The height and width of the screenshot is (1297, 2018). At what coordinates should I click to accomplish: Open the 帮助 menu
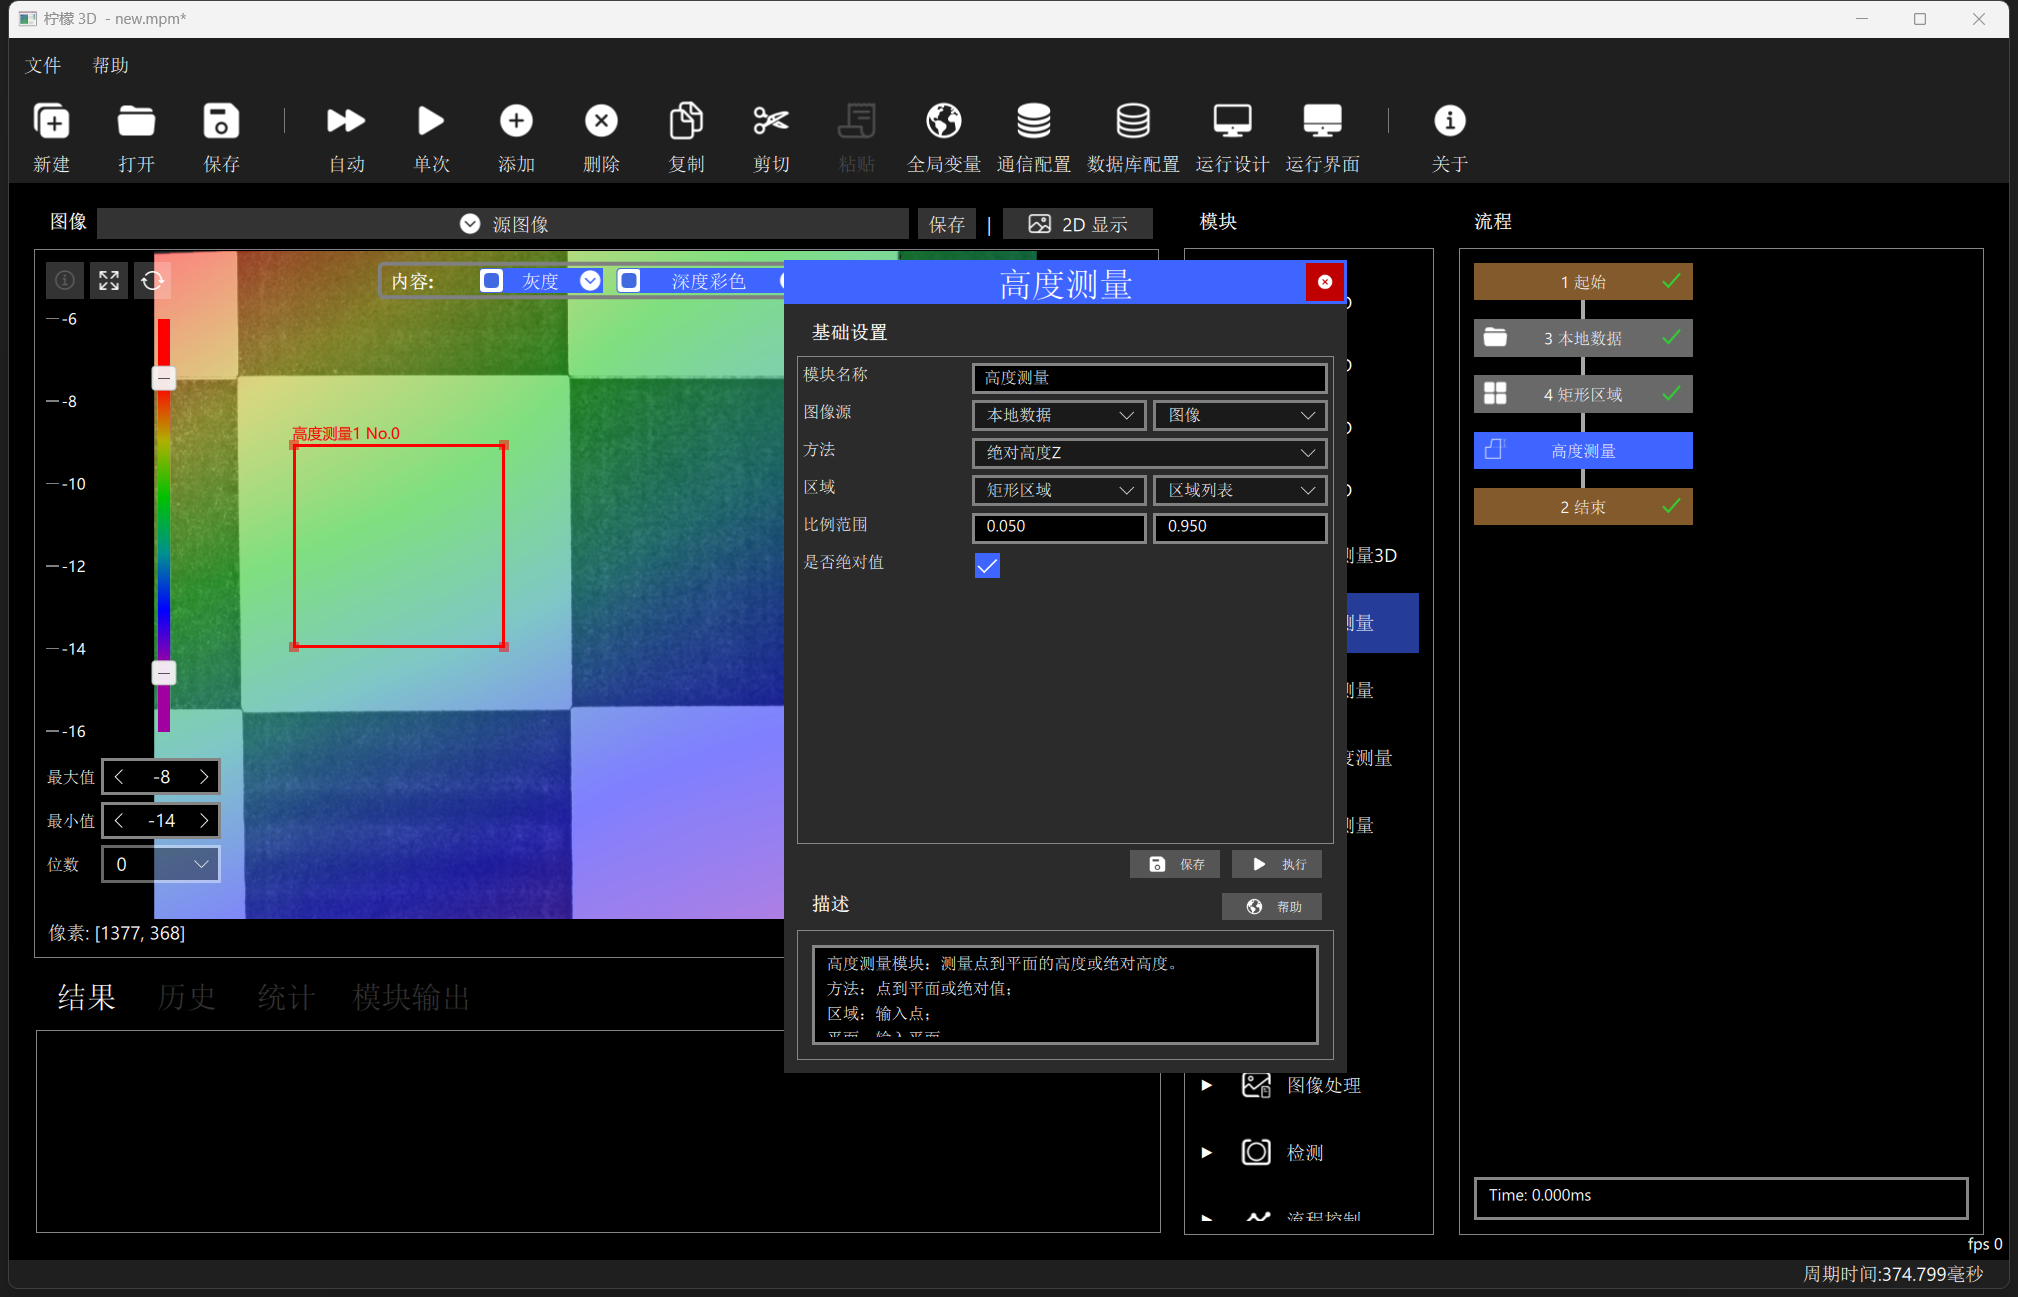110,65
